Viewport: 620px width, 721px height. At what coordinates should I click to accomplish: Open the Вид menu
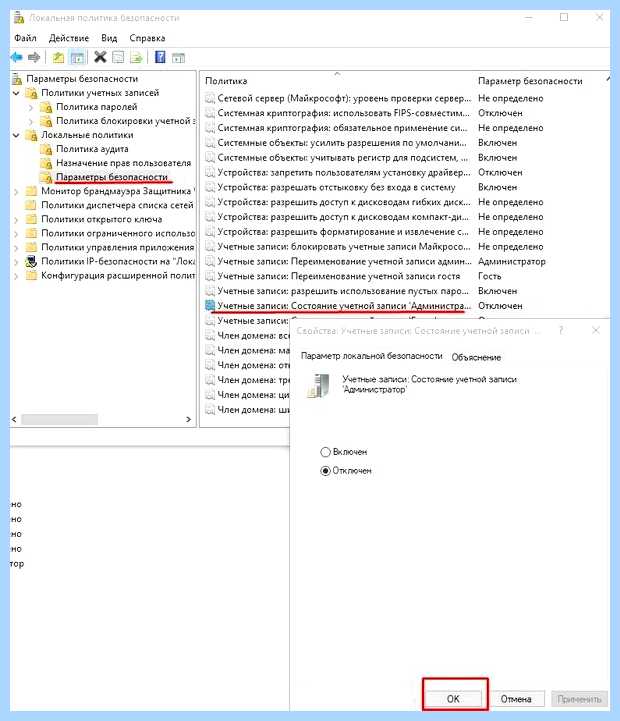(x=109, y=38)
